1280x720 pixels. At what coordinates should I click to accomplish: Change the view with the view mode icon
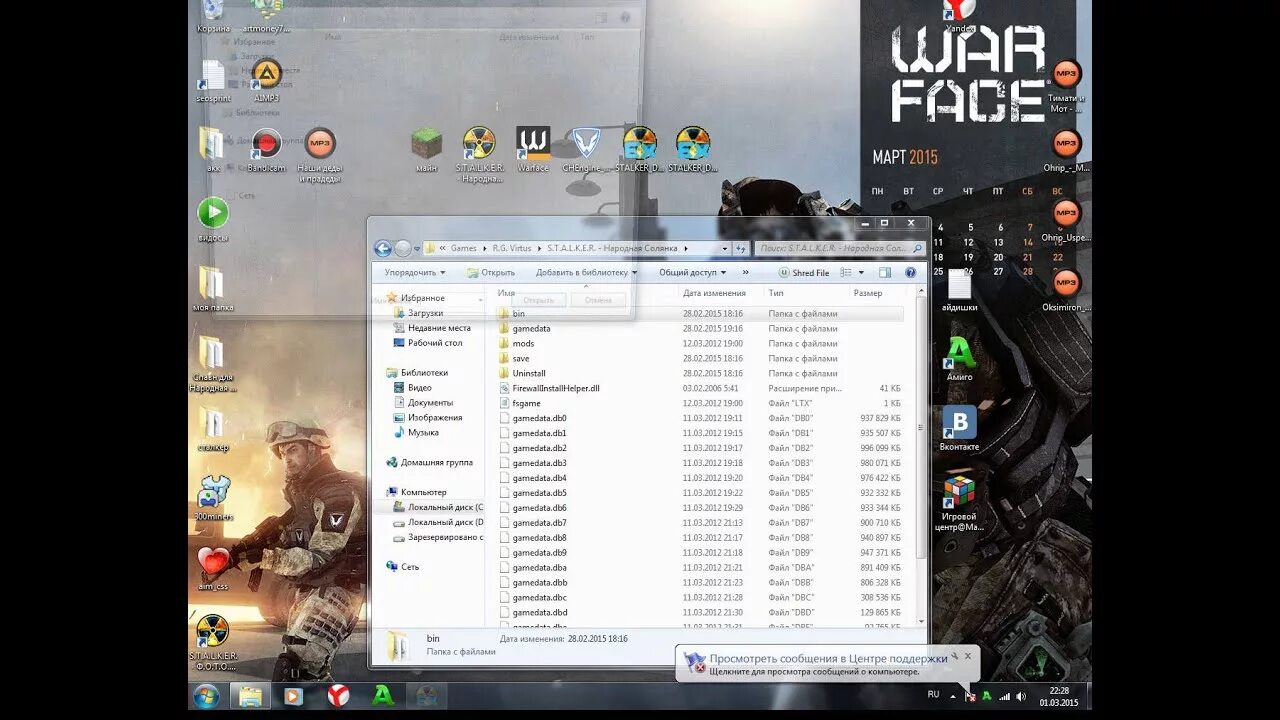coord(846,272)
